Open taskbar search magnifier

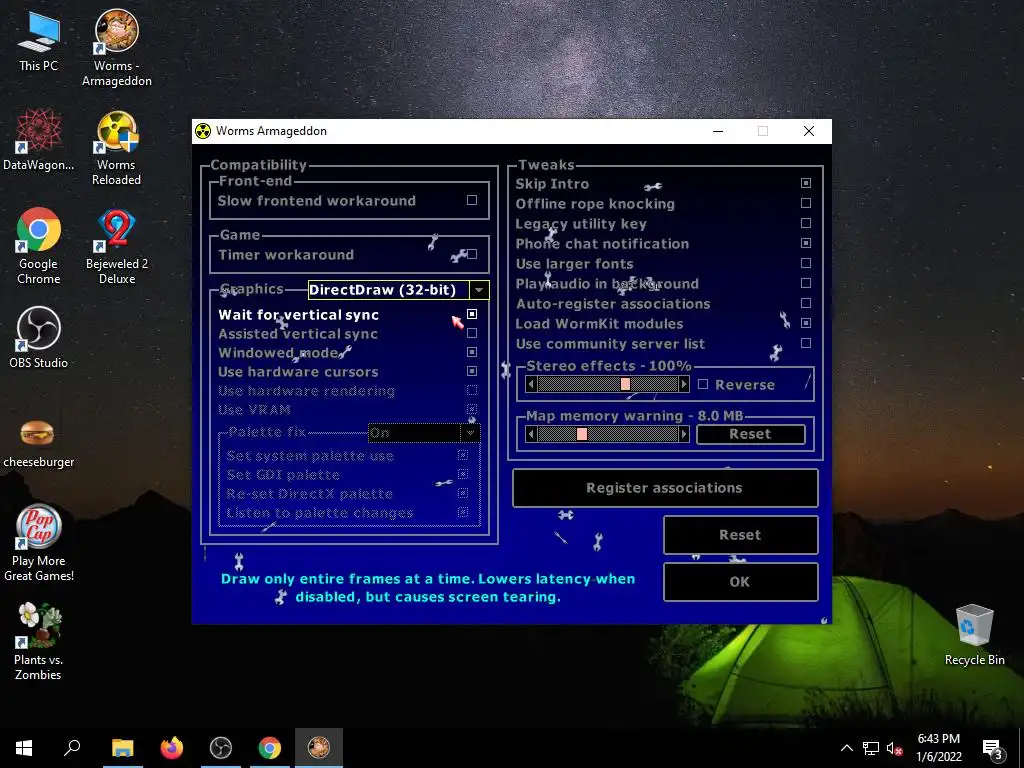click(x=72, y=748)
